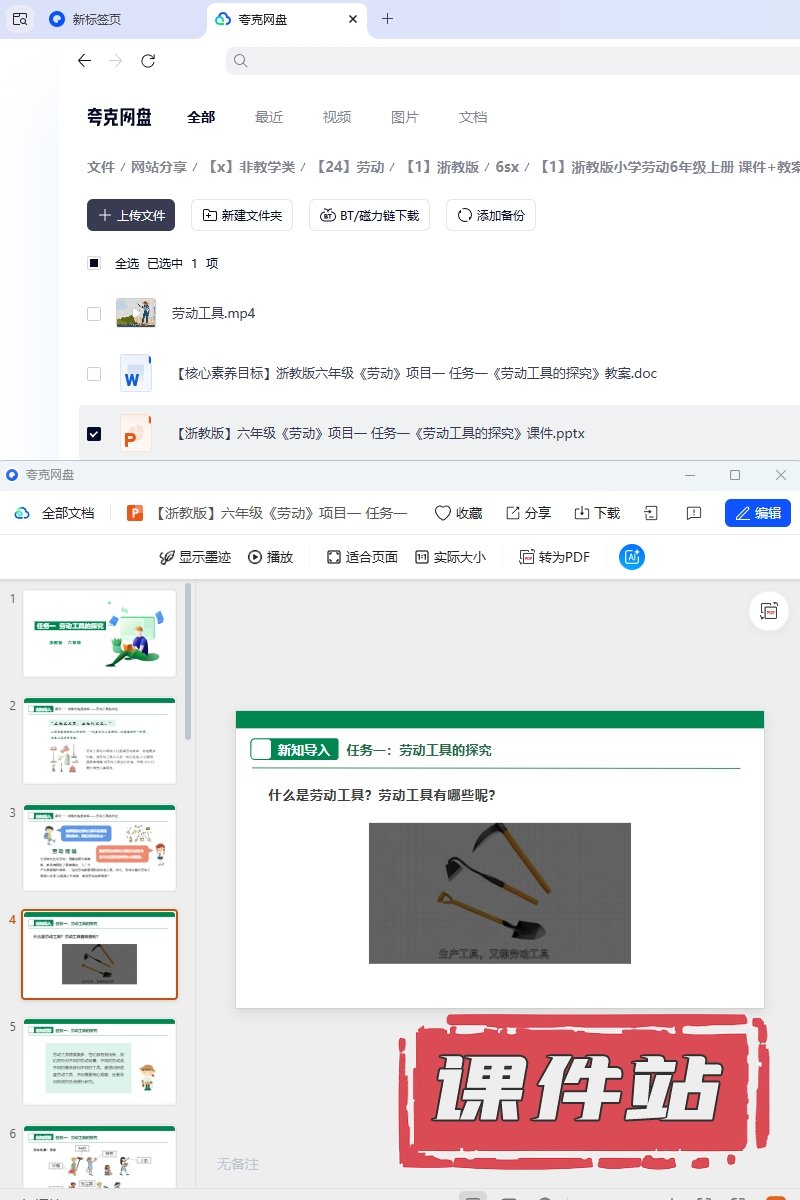Viewport: 800px width, 1200px height.
Task: Click the feedback message icon
Action: (694, 513)
